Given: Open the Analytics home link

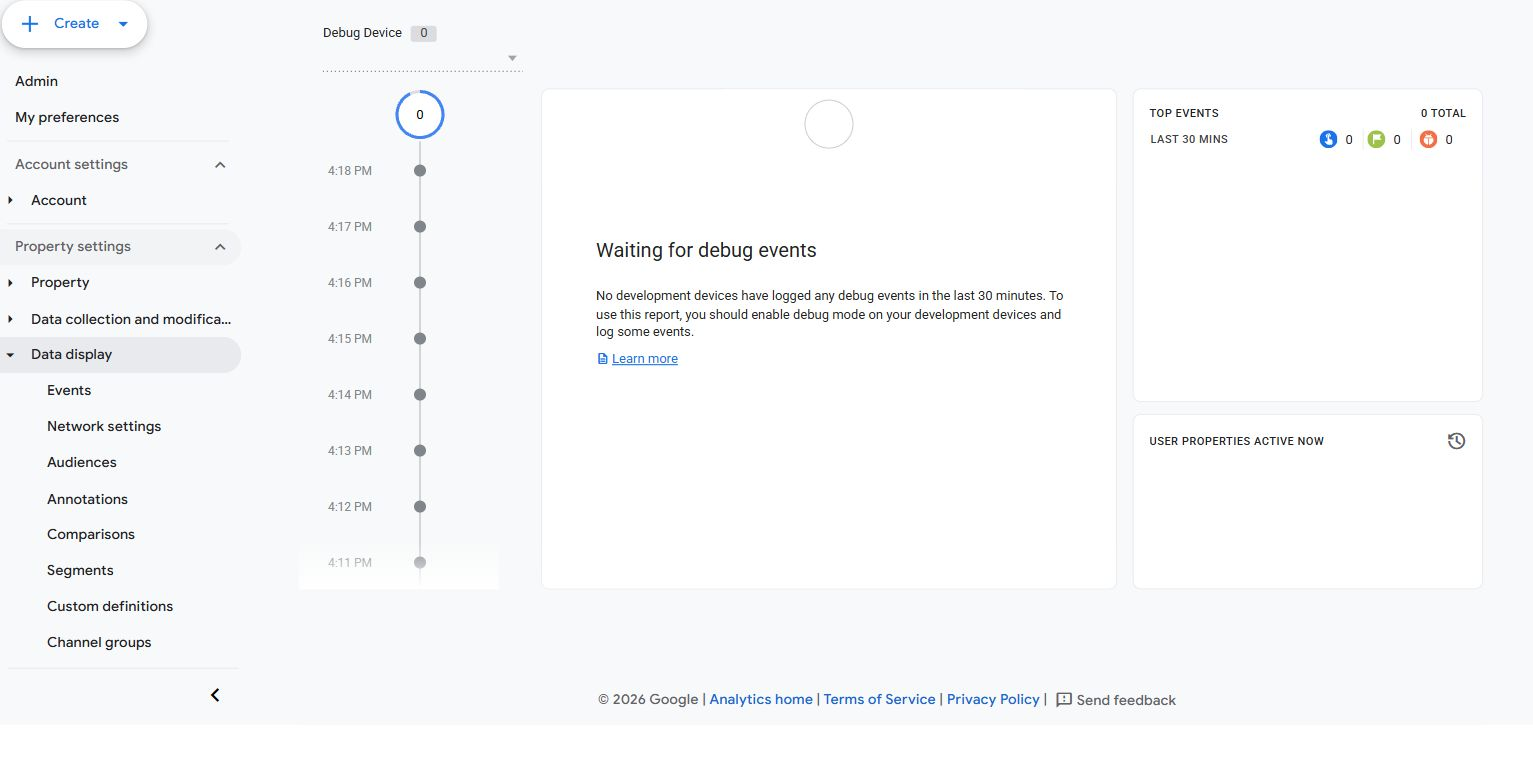Looking at the screenshot, I should point(761,700).
